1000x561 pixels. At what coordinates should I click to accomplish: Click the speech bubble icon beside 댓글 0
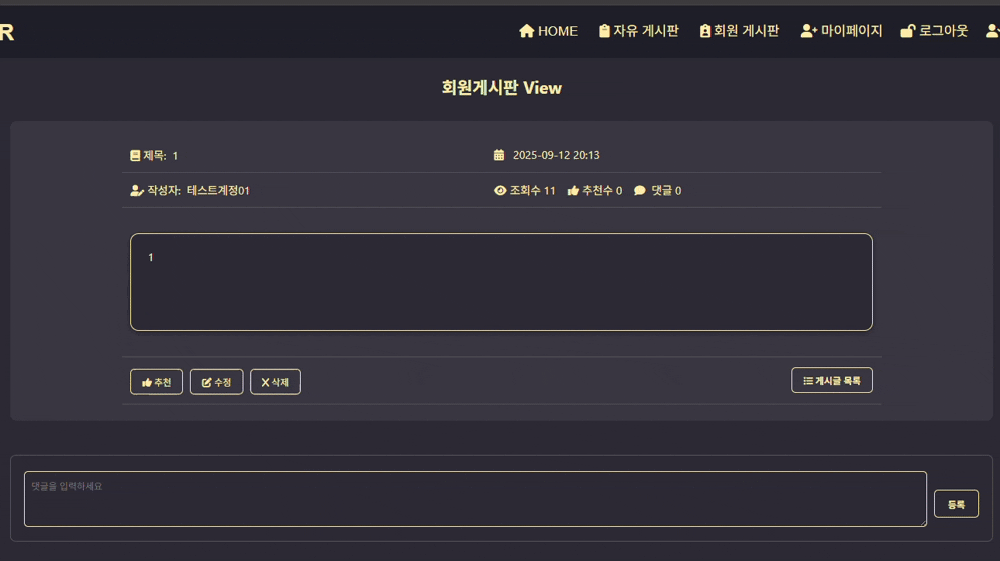640,191
